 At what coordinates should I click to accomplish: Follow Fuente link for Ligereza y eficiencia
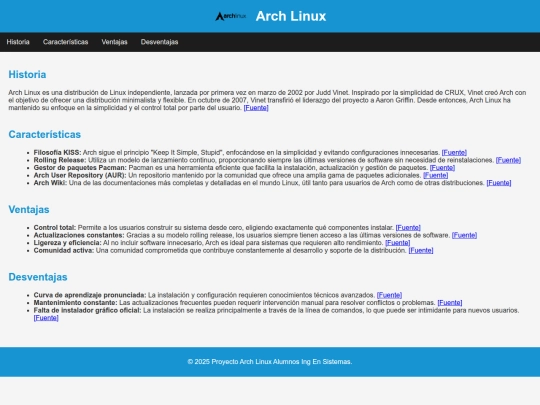tap(397, 243)
